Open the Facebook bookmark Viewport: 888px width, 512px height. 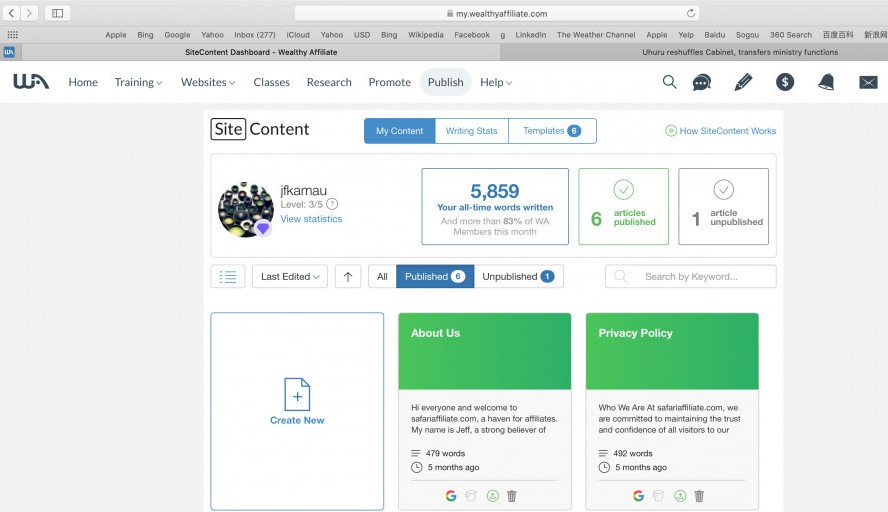tap(472, 35)
